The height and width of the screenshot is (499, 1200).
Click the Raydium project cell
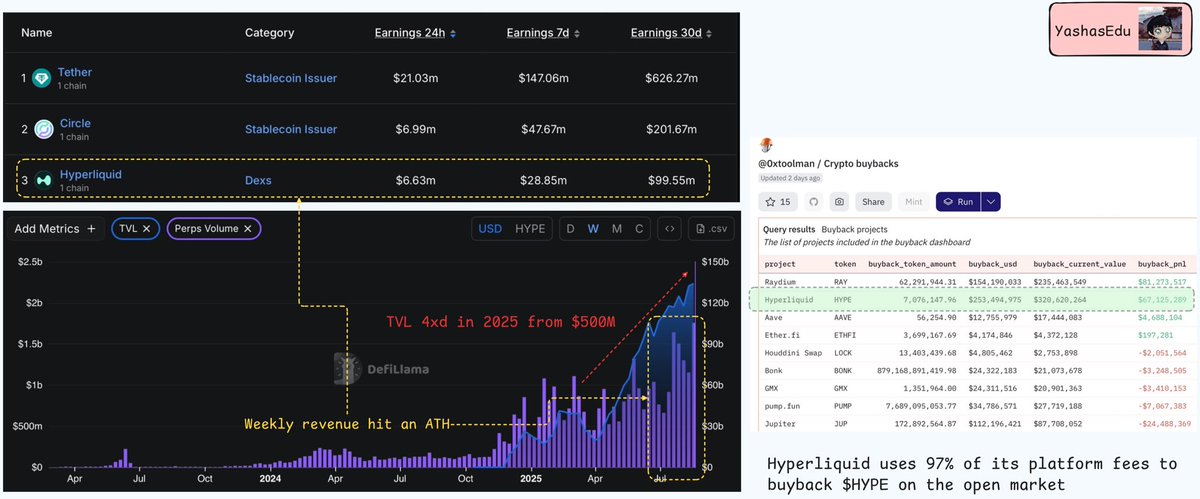pos(782,283)
